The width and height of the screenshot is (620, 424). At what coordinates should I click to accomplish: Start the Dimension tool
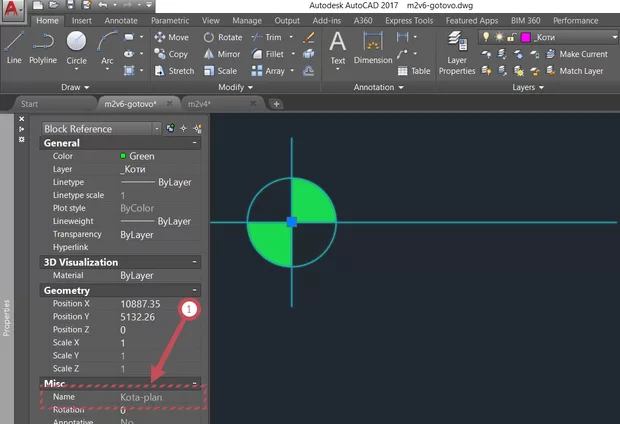click(373, 47)
